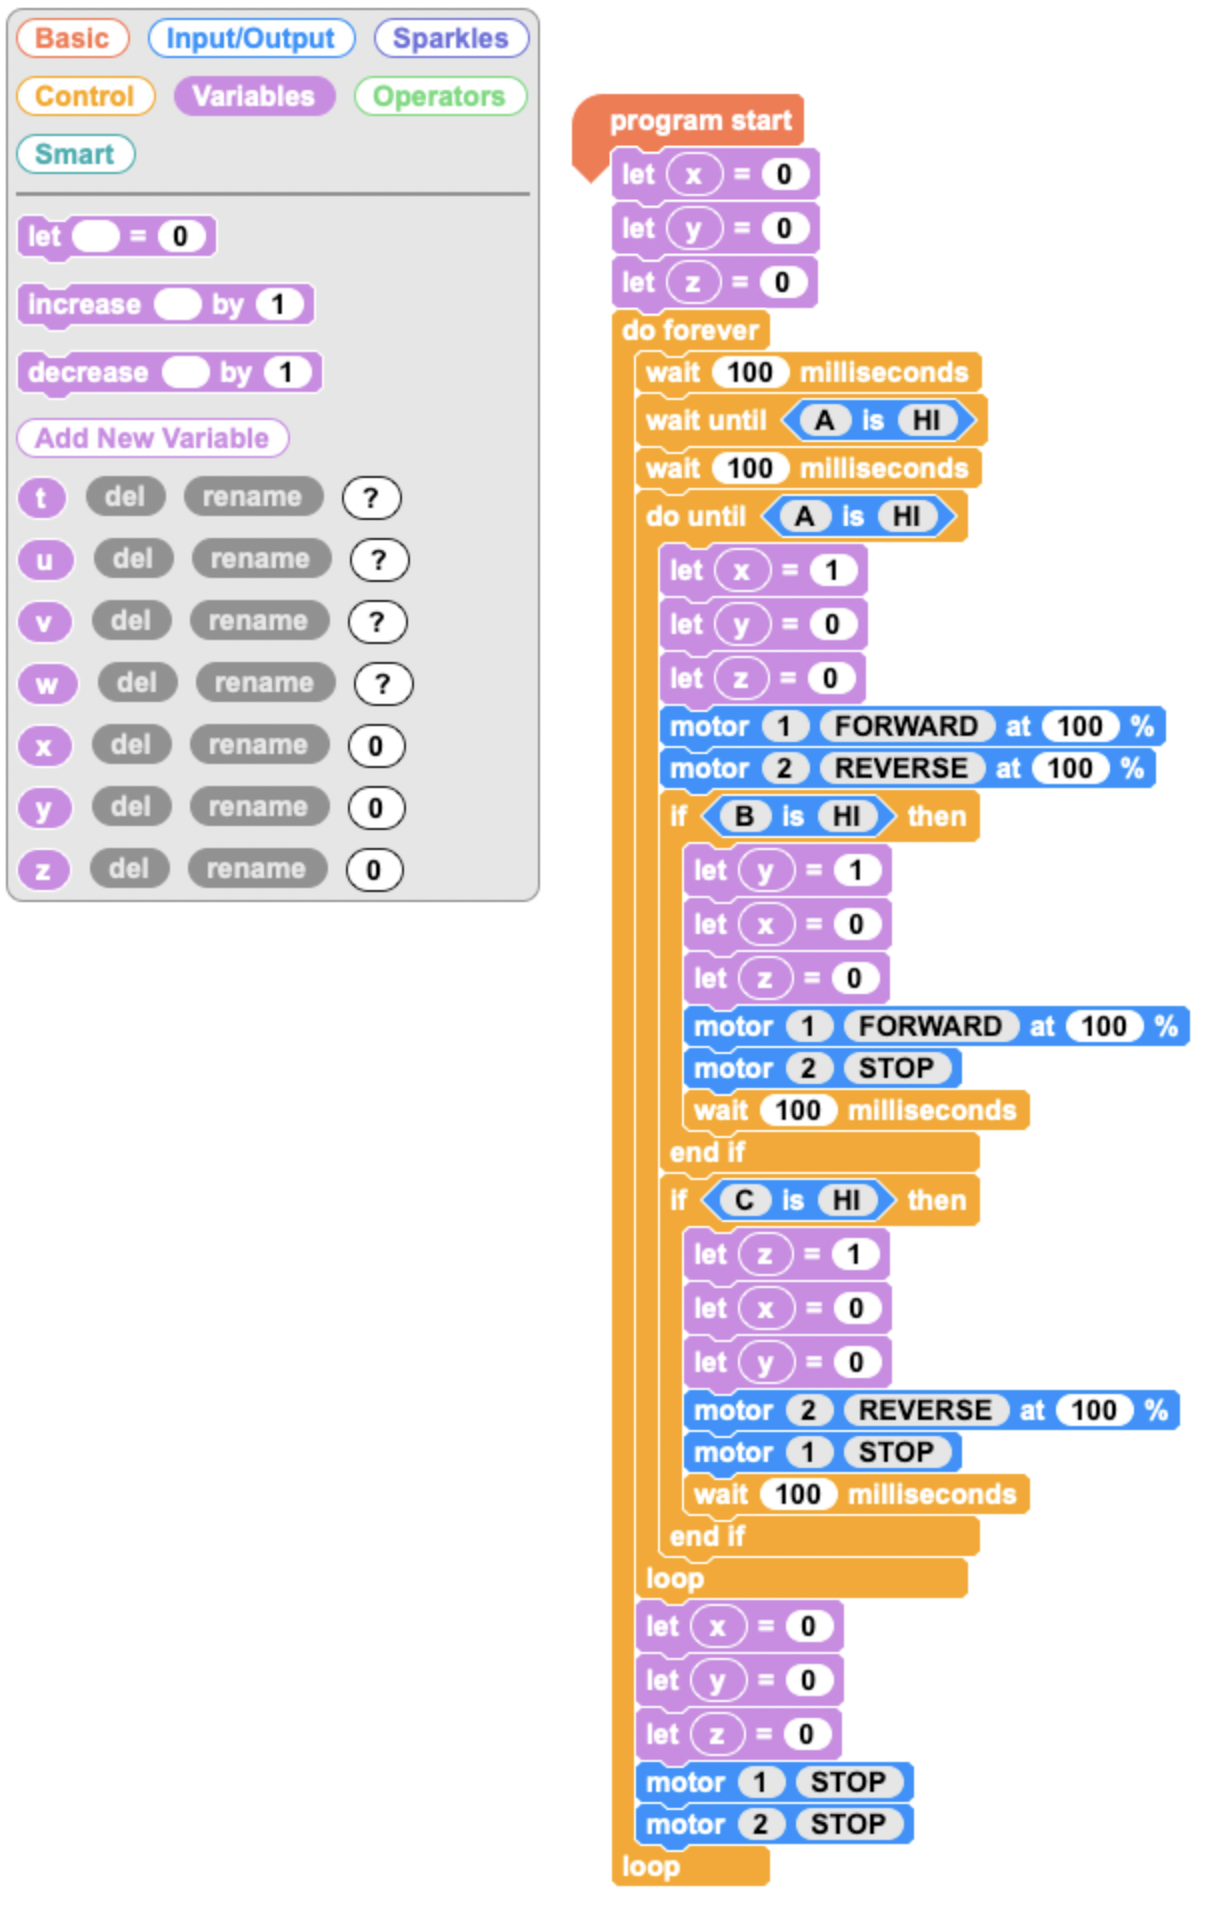Delete variable y
The image size is (1214, 1926).
131,806
